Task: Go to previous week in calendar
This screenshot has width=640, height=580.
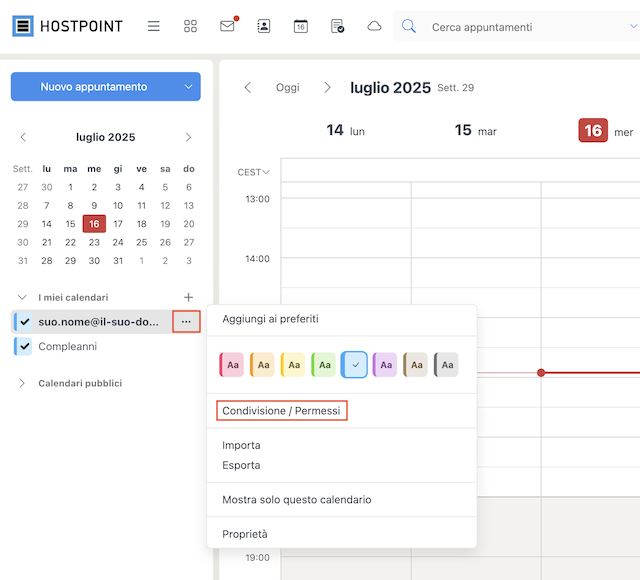Action: pyautogui.click(x=248, y=87)
